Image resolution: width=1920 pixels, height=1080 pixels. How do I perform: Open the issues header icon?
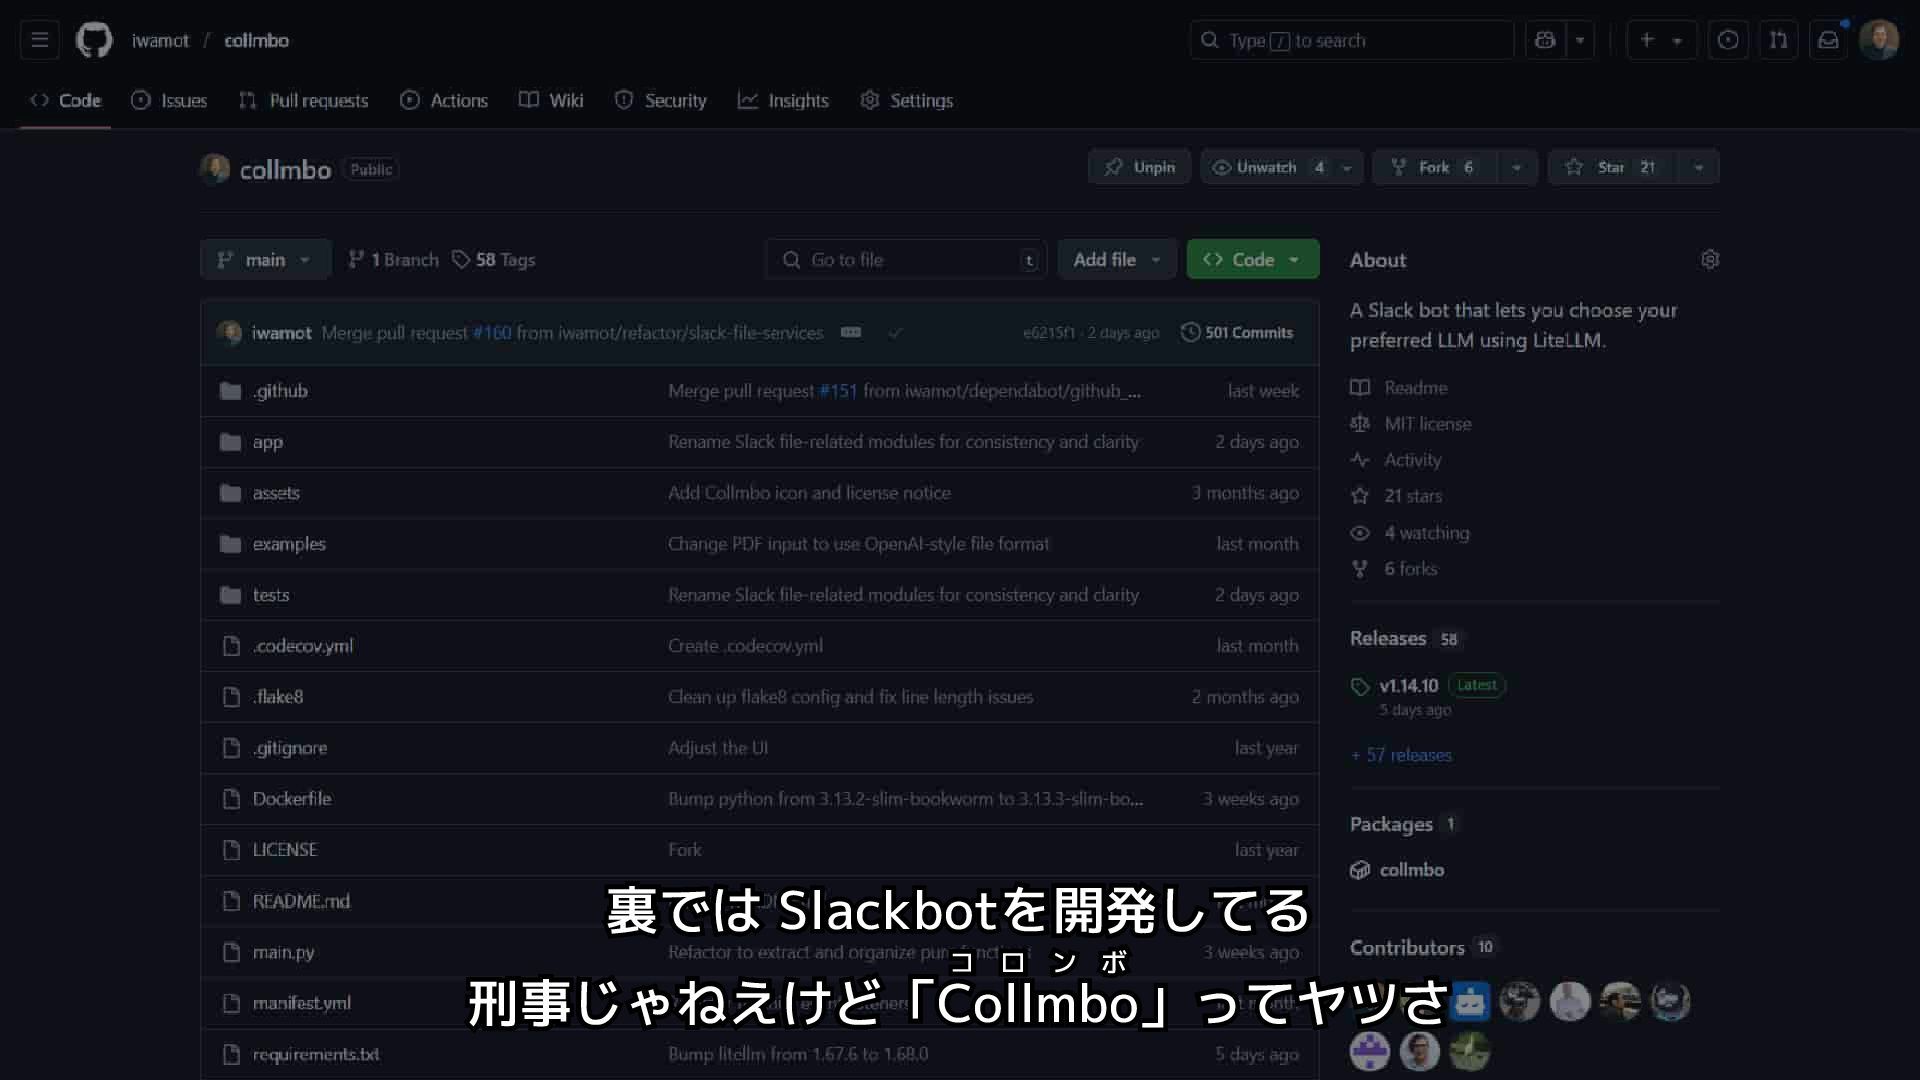pyautogui.click(x=1728, y=41)
